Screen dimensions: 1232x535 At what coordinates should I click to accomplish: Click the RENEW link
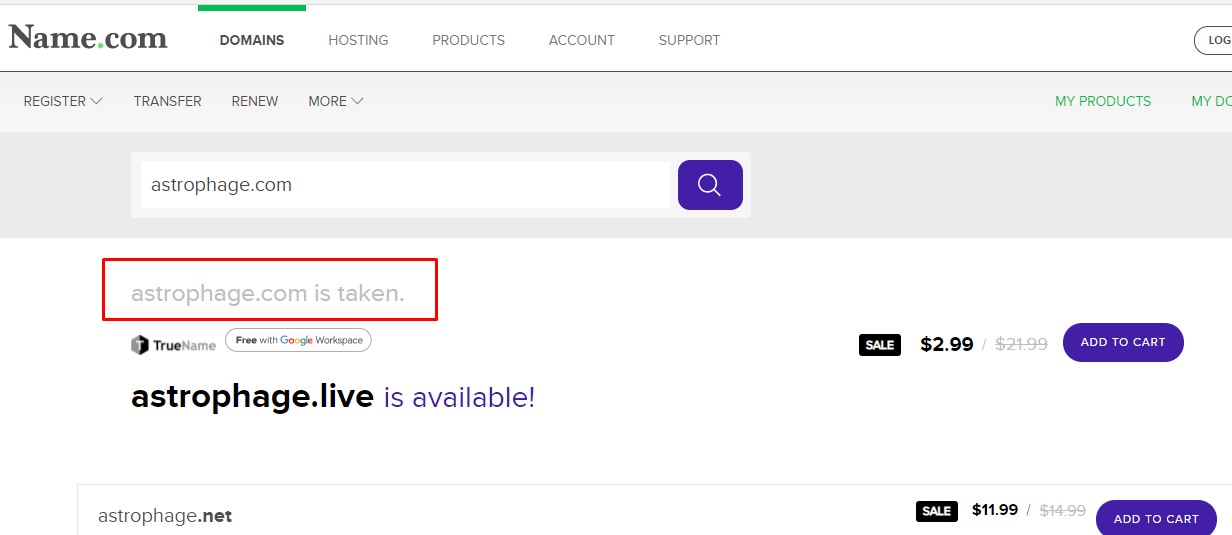pyautogui.click(x=255, y=101)
